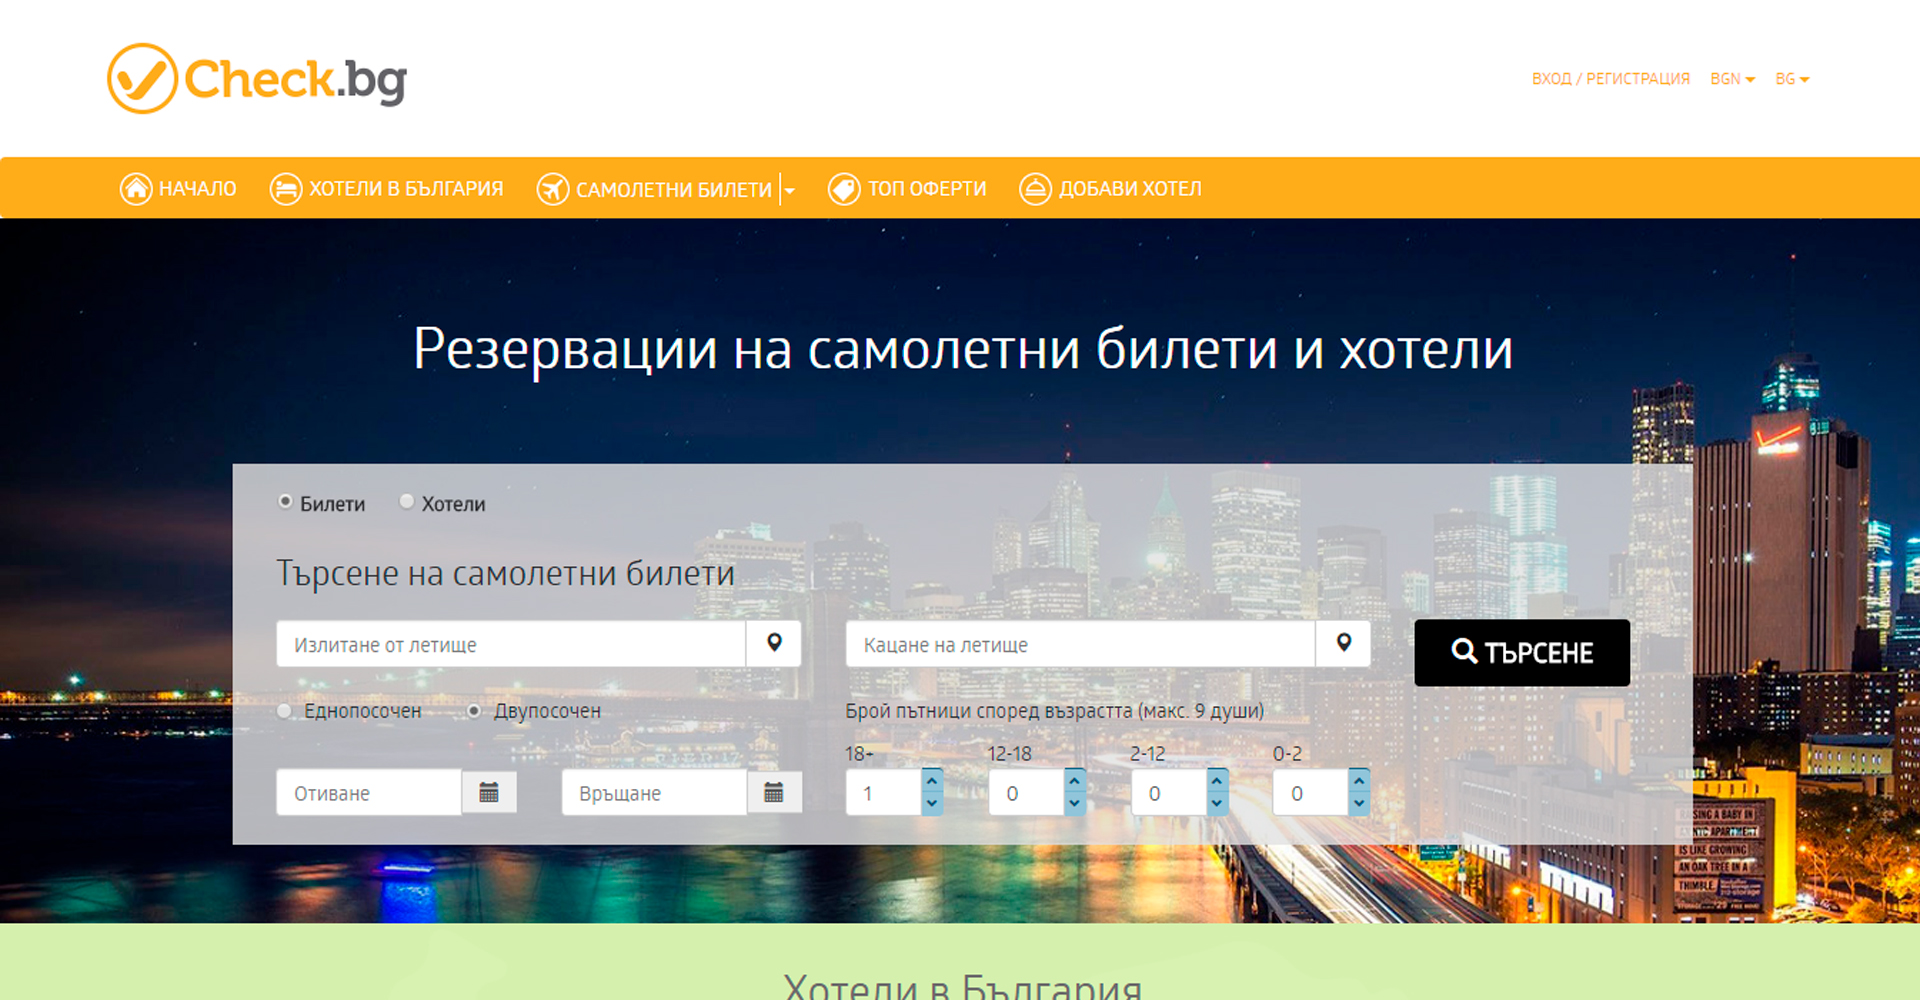Viewport: 1920px width, 1000px height.
Task: Open the ВХОД / РЕГИСТРАЦИЯ page
Action: point(1610,78)
